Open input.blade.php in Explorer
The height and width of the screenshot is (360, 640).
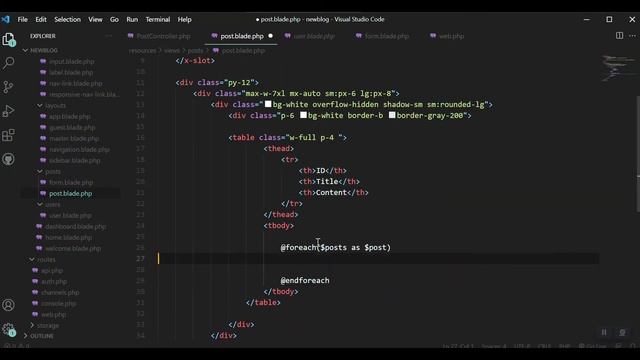71,61
